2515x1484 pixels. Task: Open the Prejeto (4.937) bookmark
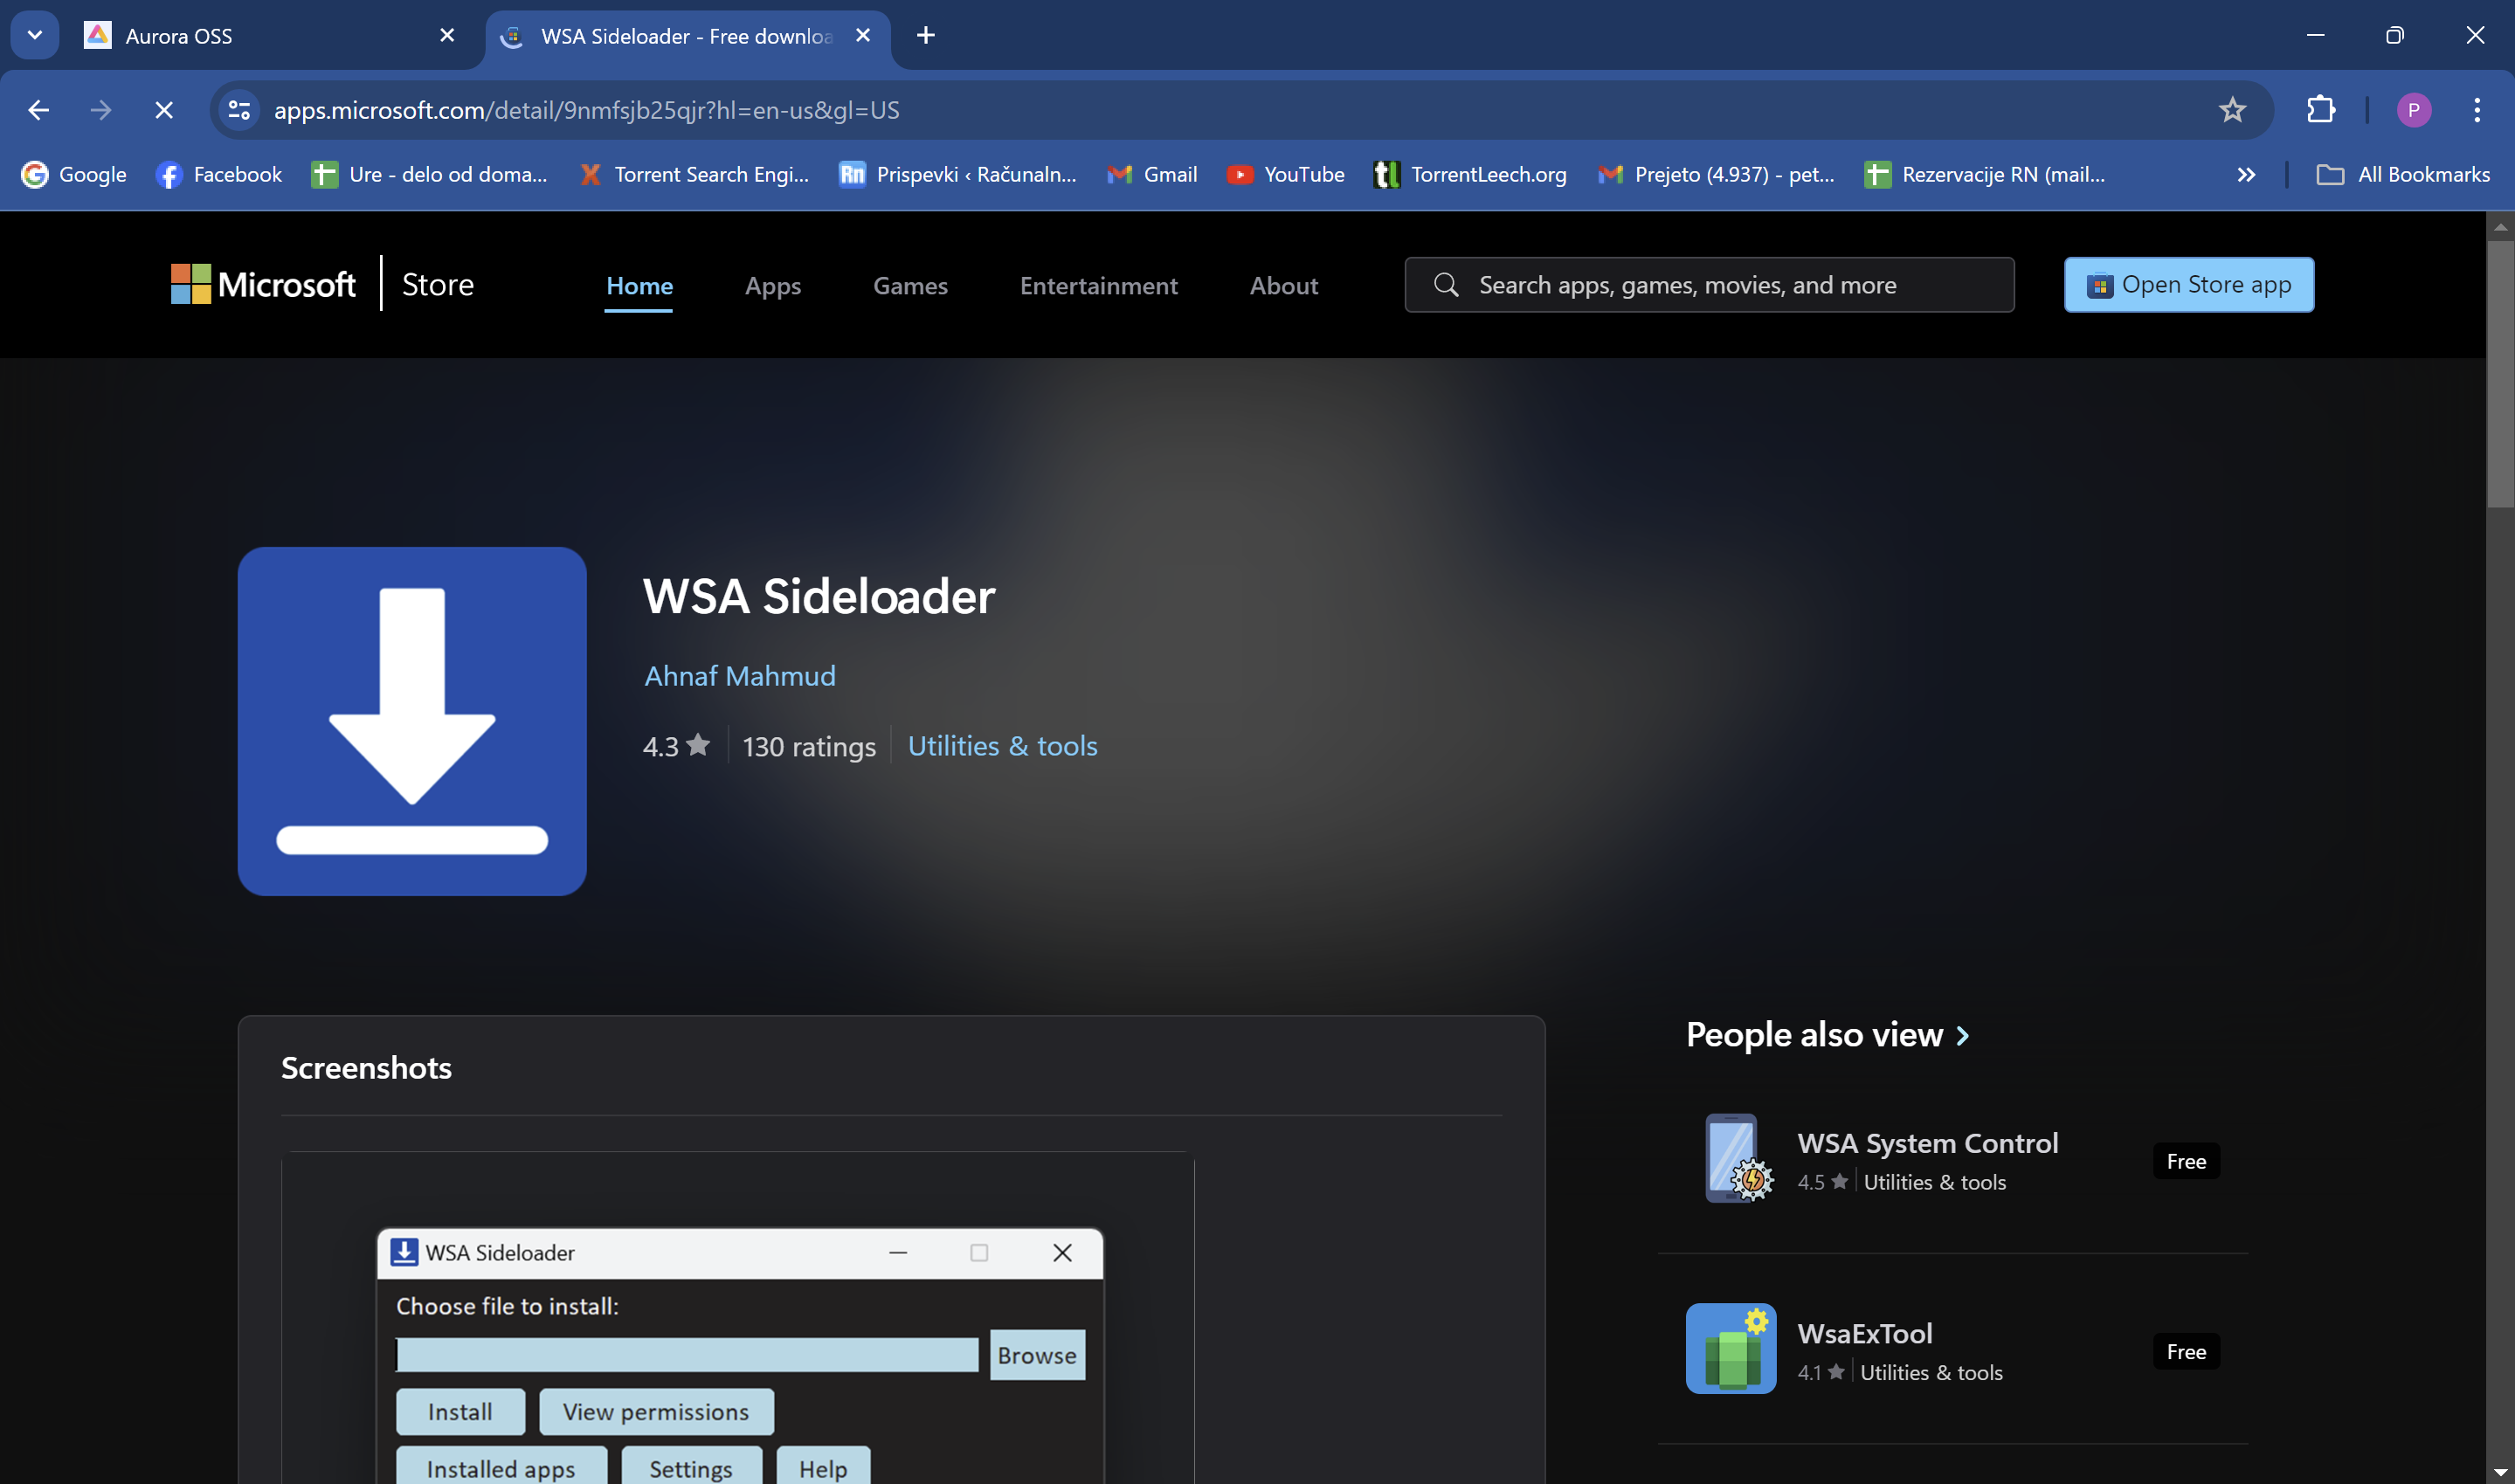[x=1716, y=175]
